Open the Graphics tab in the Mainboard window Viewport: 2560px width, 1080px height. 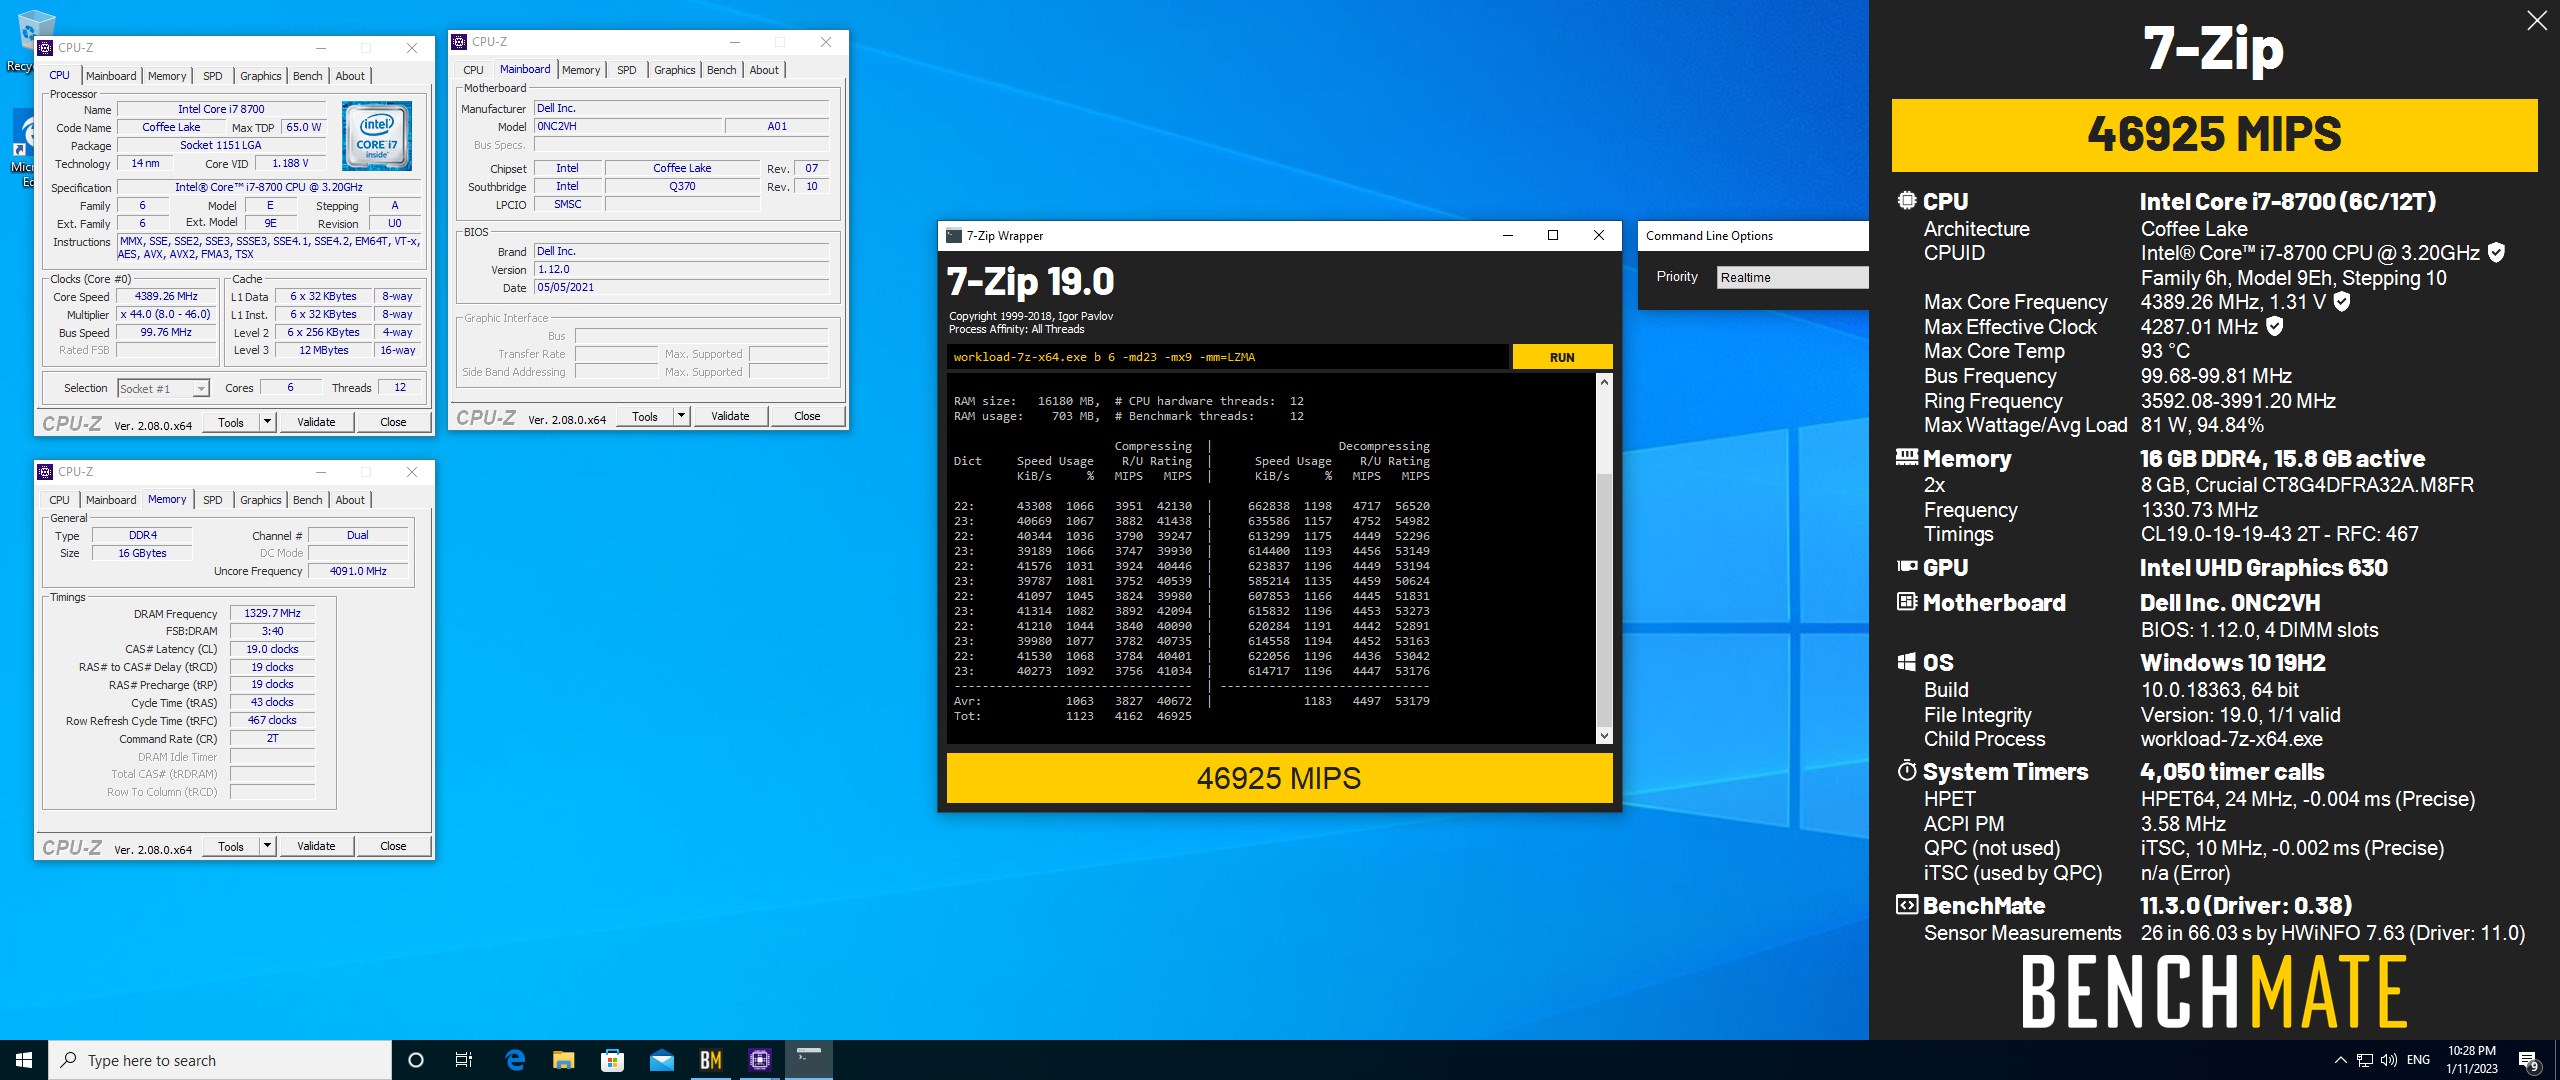675,70
